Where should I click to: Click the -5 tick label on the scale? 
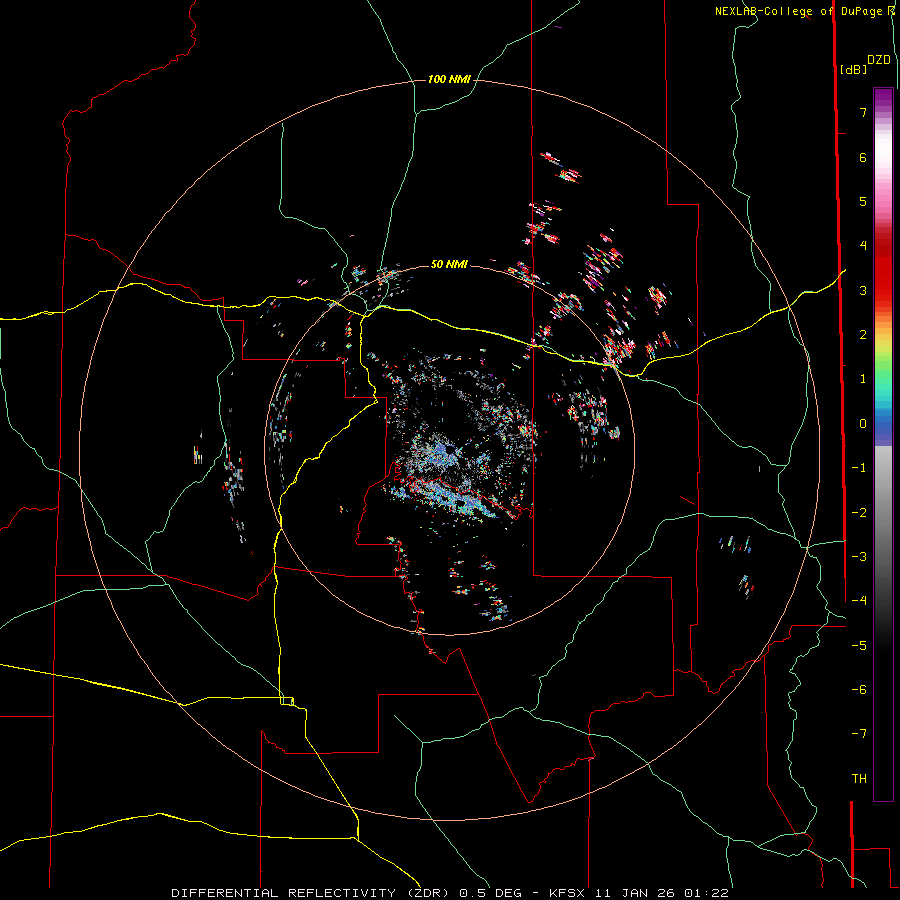pyautogui.click(x=859, y=646)
